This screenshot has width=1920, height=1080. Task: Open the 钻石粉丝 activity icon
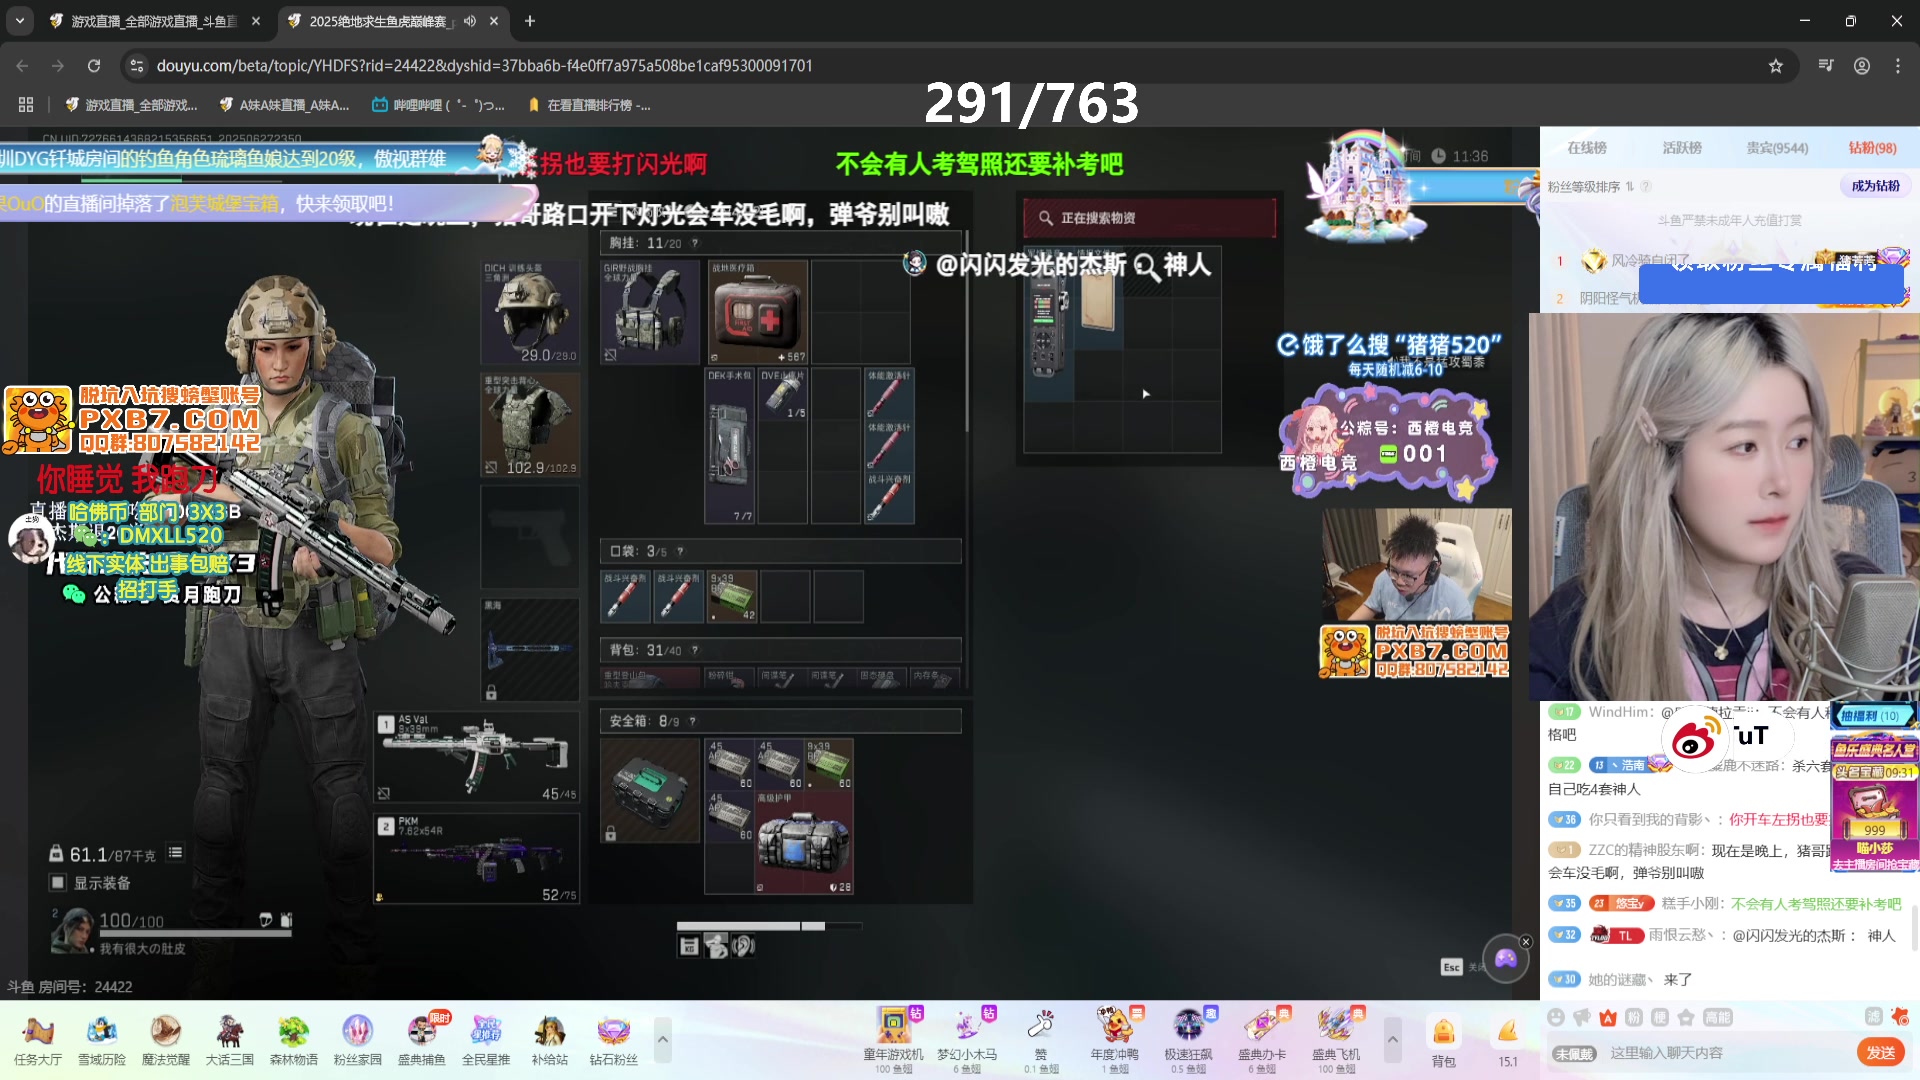614,1040
